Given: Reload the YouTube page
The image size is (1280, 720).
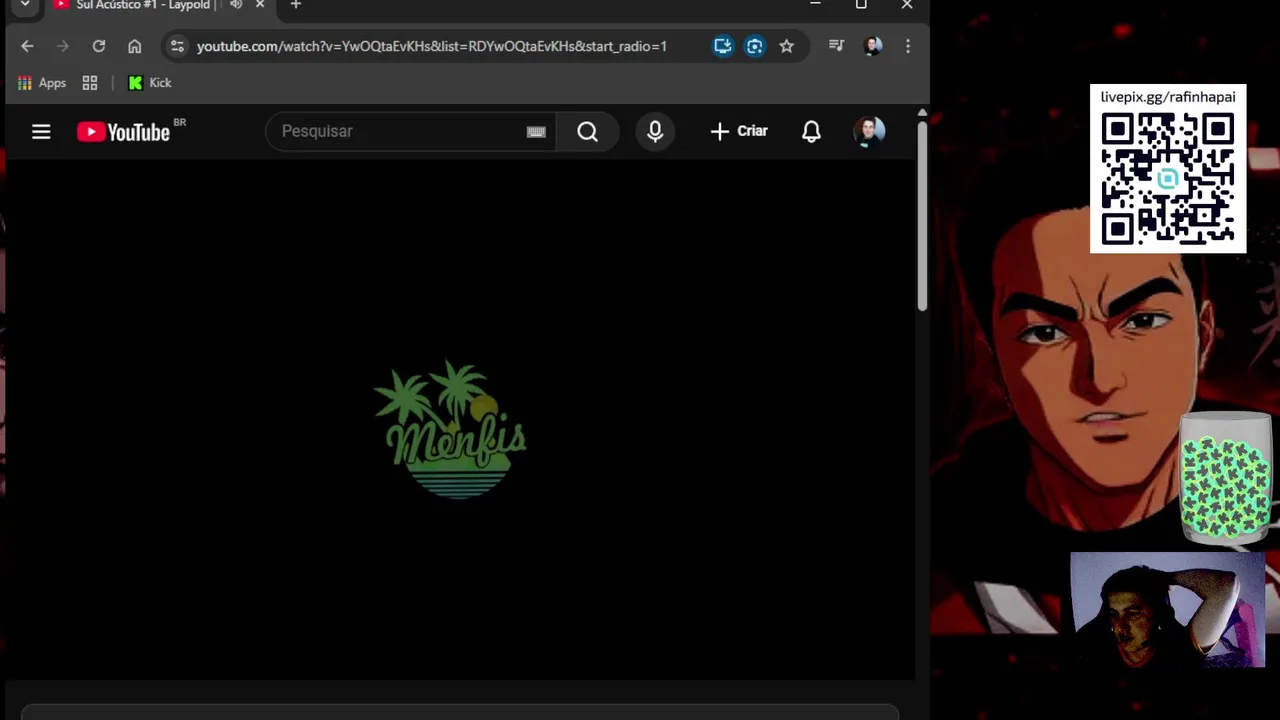Looking at the screenshot, I should click(99, 46).
